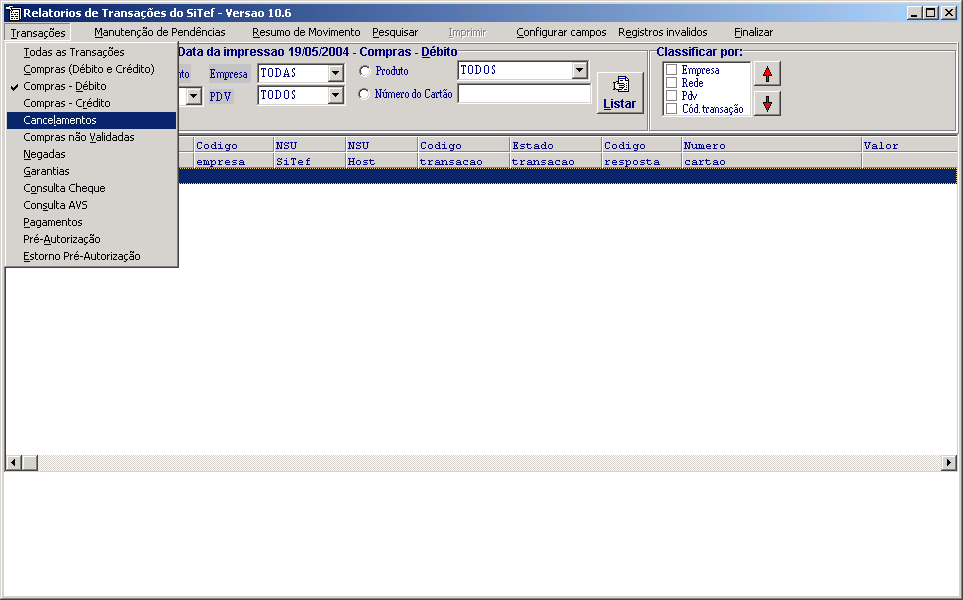Image resolution: width=963 pixels, height=600 pixels.
Task: Select the highlighted Cancelamentos entry
Action: click(x=92, y=120)
